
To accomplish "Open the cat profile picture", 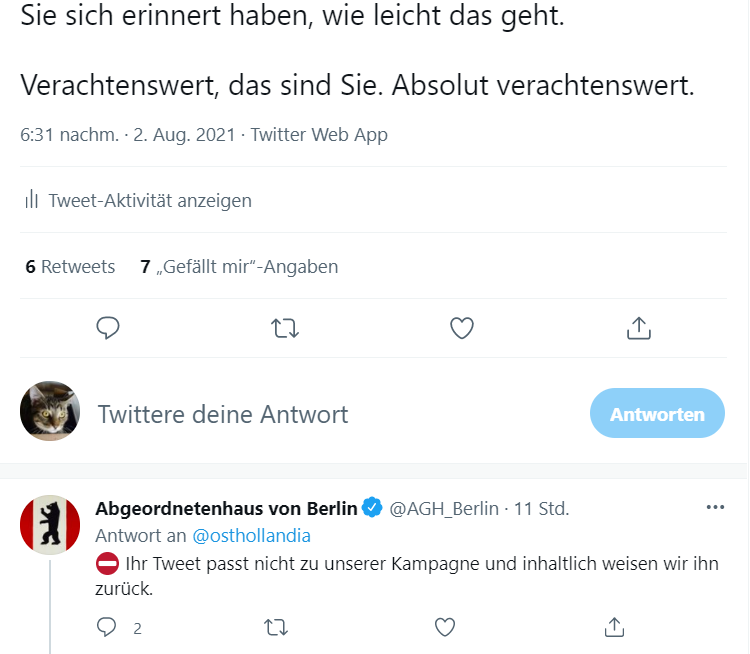I will click(x=50, y=411).
